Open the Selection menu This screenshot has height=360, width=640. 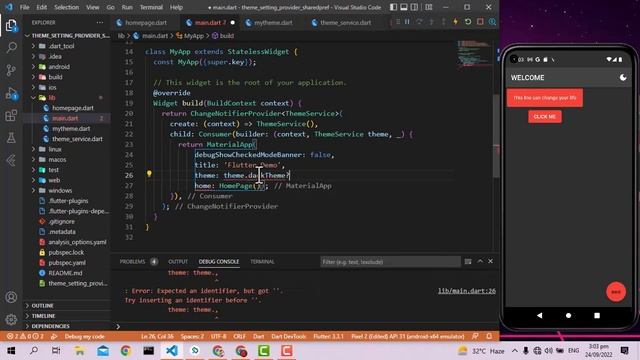66,7
